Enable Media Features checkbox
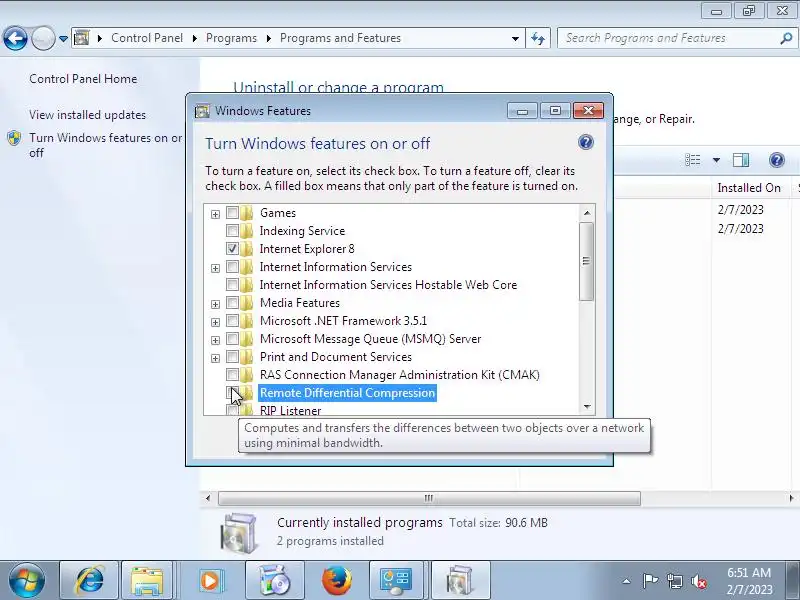 tap(232, 303)
